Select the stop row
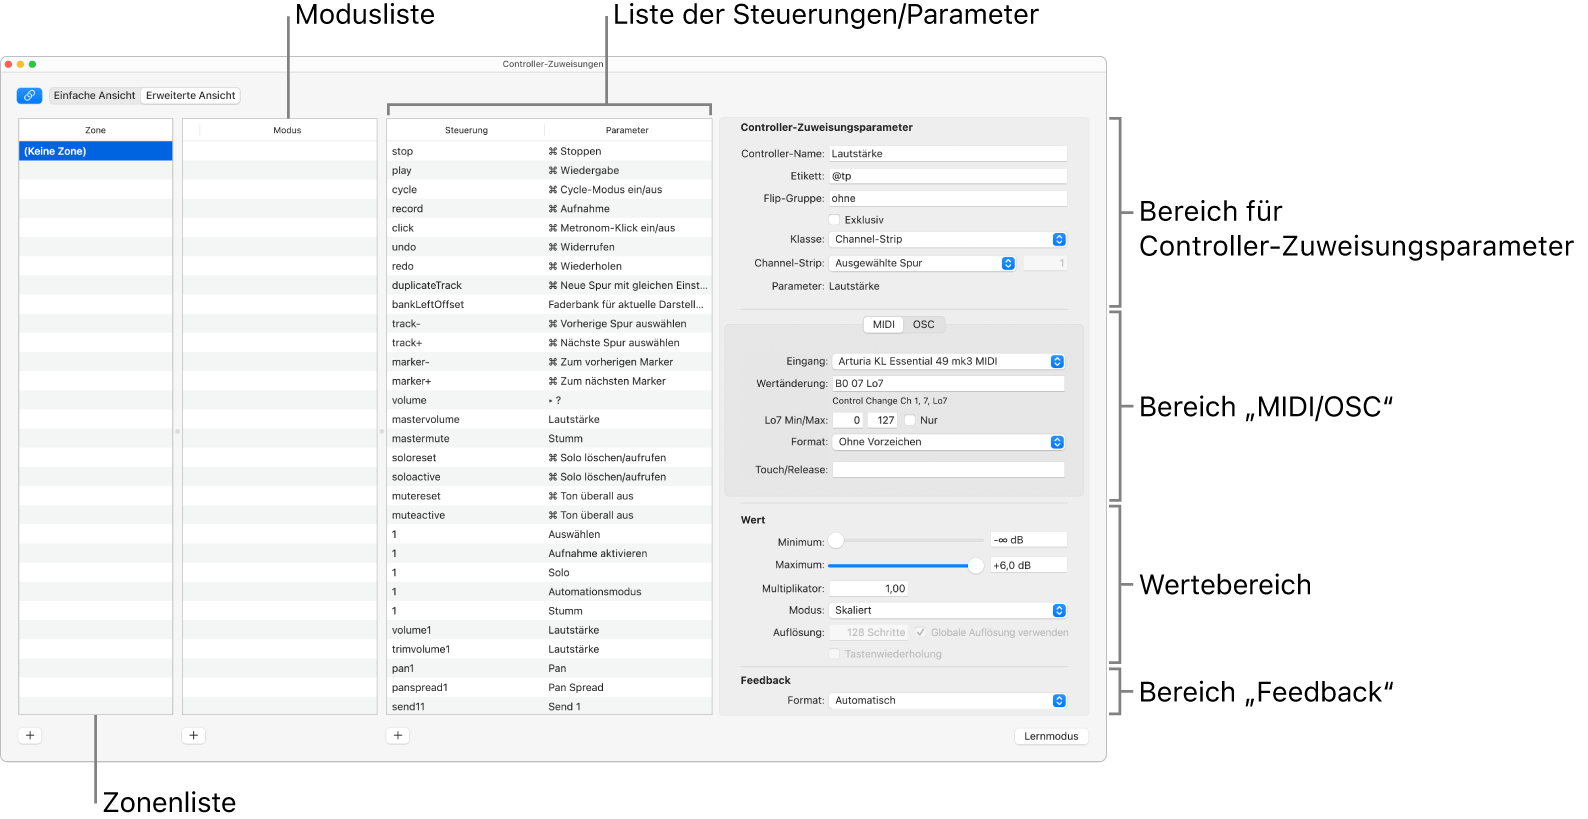Image resolution: width=1588 pixels, height=819 pixels. coord(549,151)
